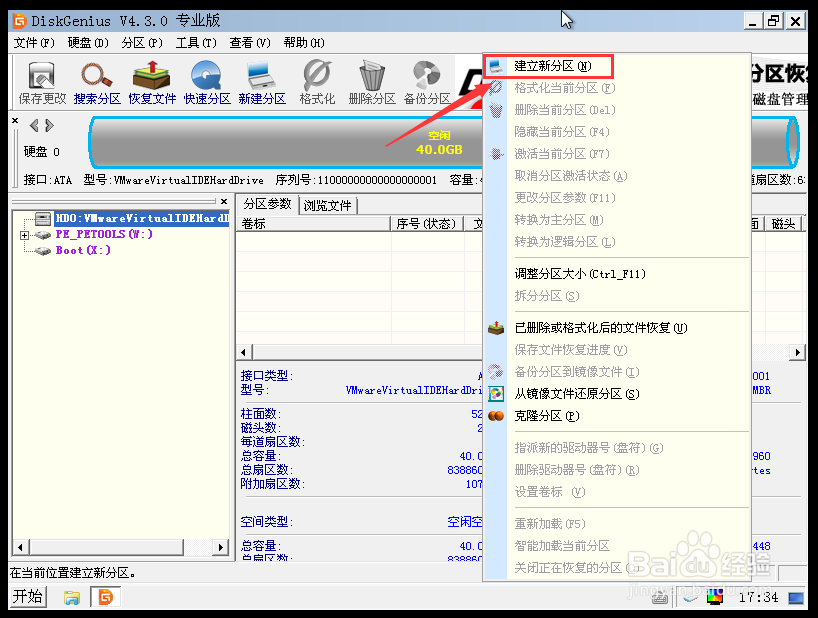Screen dimensions: 818x618
Task: Switch to the 分区参数 tab
Action: point(268,204)
